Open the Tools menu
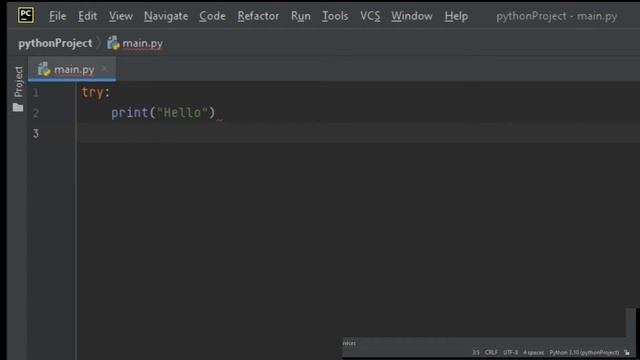 pyautogui.click(x=335, y=16)
